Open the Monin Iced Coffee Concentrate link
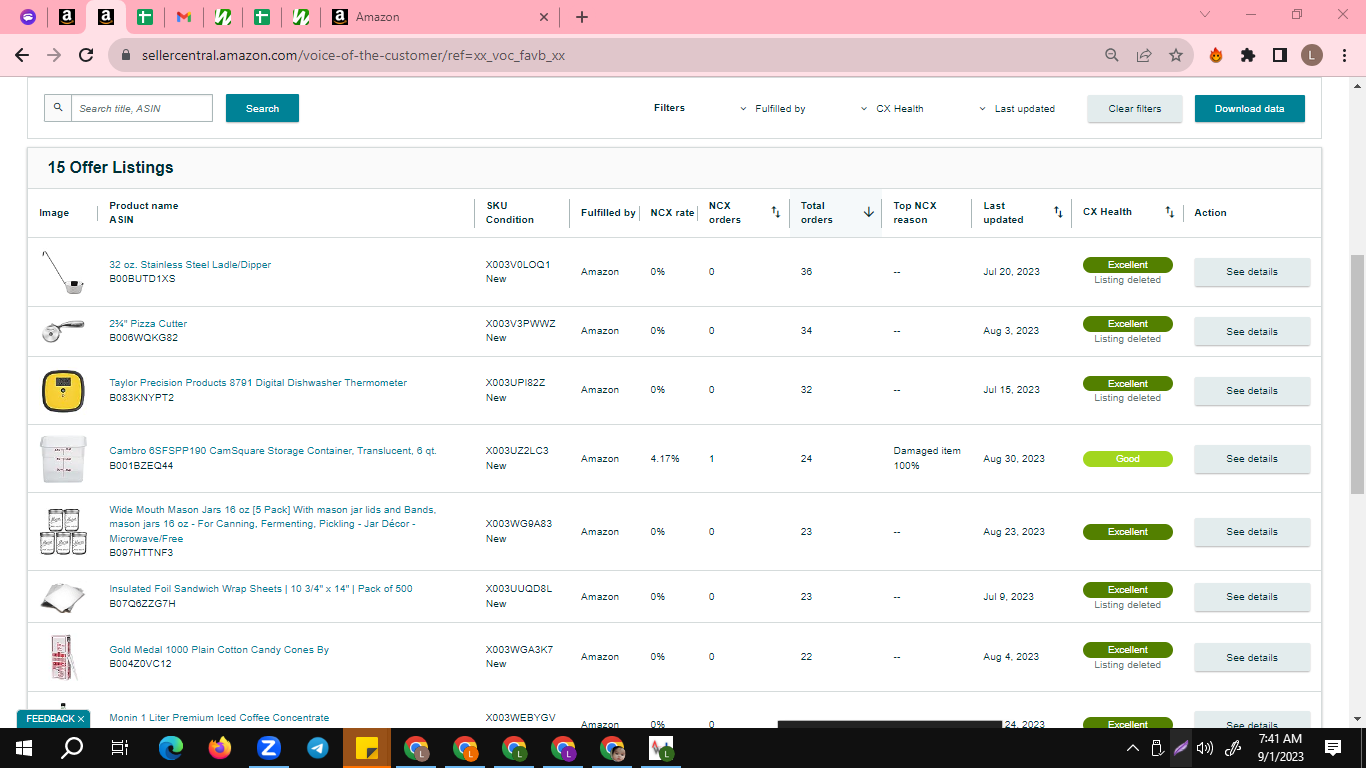The height and width of the screenshot is (768, 1366). click(x=219, y=718)
